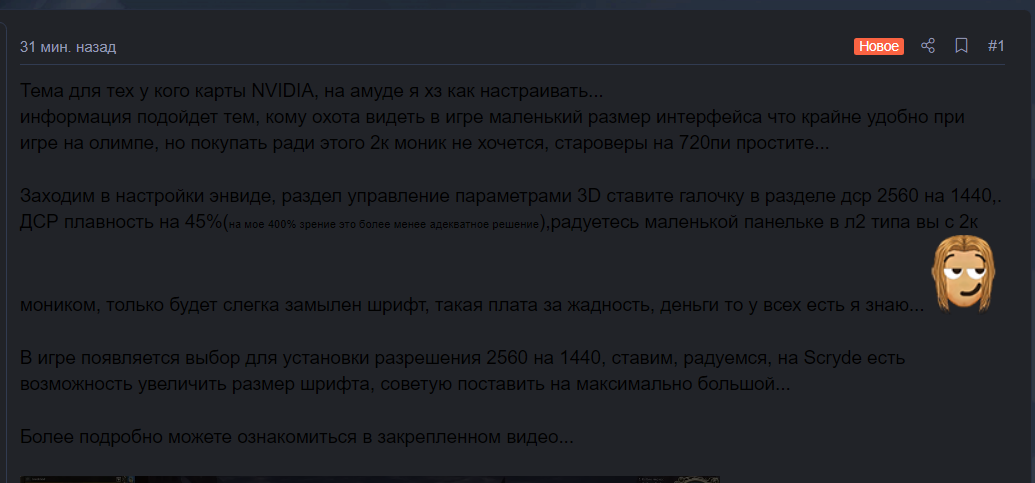The height and width of the screenshot is (483, 1035).
Task: Click the post line starting 'Тема для тех'
Action: pos(312,90)
